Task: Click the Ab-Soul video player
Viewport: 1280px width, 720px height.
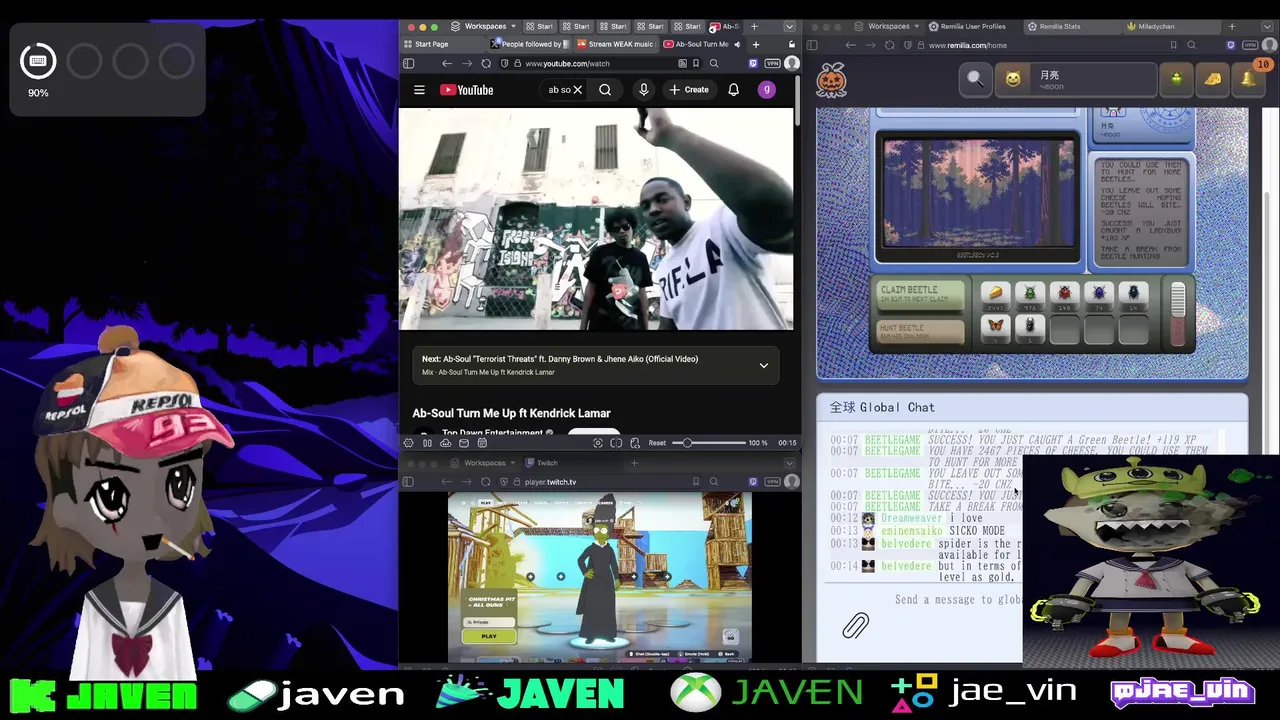Action: click(x=596, y=218)
